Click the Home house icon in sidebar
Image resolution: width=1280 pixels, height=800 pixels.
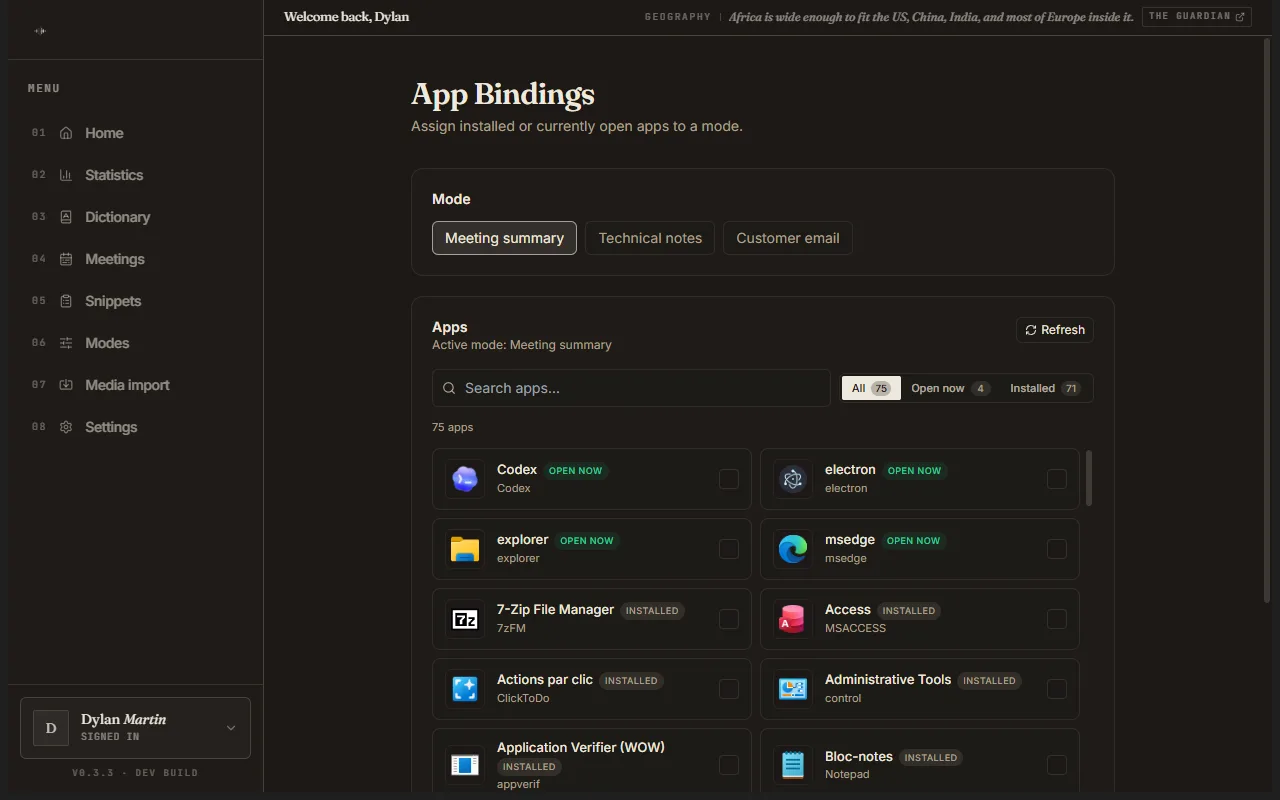coord(66,133)
